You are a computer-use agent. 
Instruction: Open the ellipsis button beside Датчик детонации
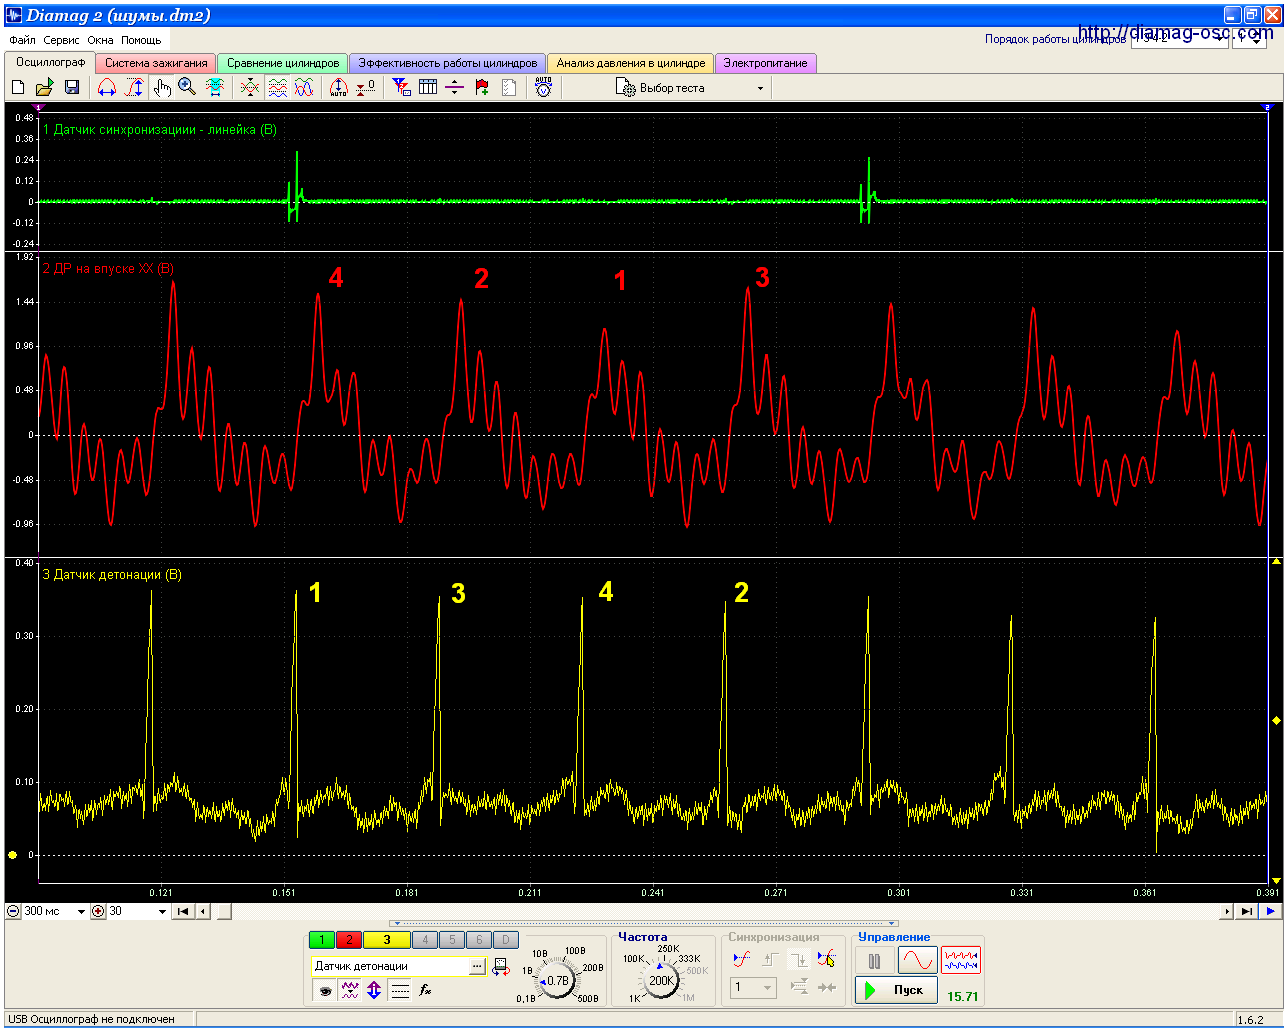tap(477, 967)
